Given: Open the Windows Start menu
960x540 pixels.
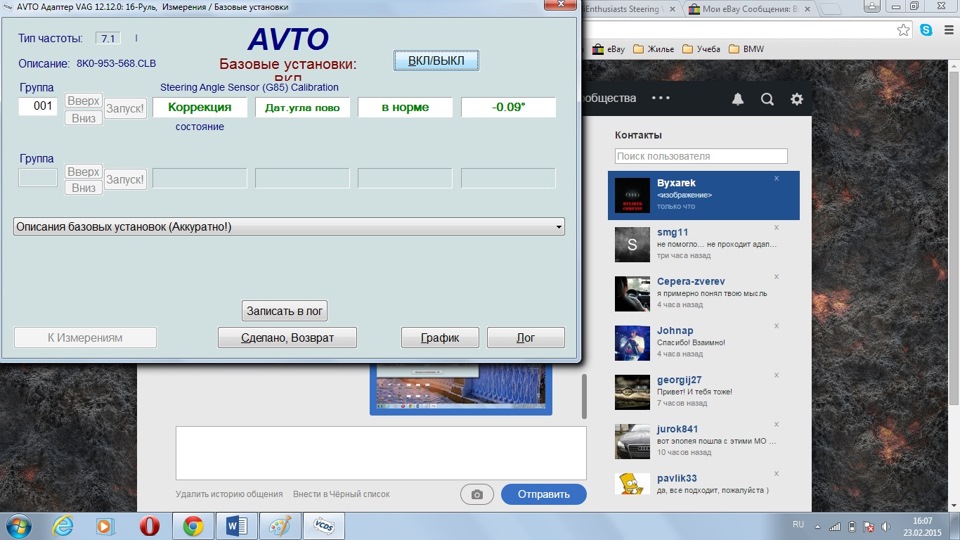Looking at the screenshot, I should (x=18, y=526).
